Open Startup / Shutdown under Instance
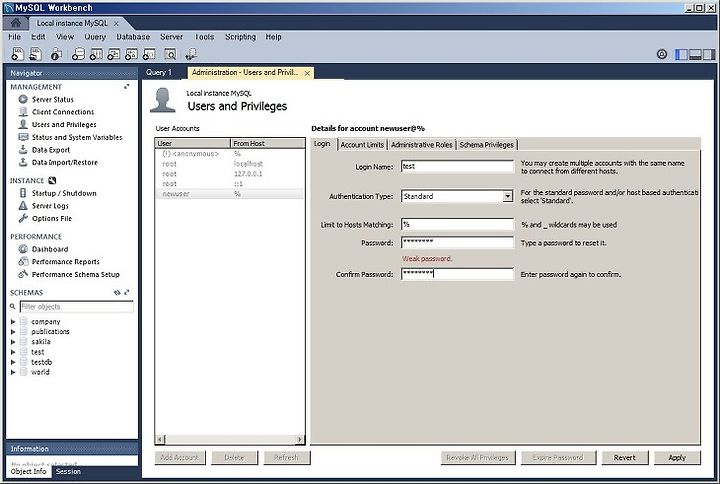The height and width of the screenshot is (484, 720). click(x=64, y=193)
